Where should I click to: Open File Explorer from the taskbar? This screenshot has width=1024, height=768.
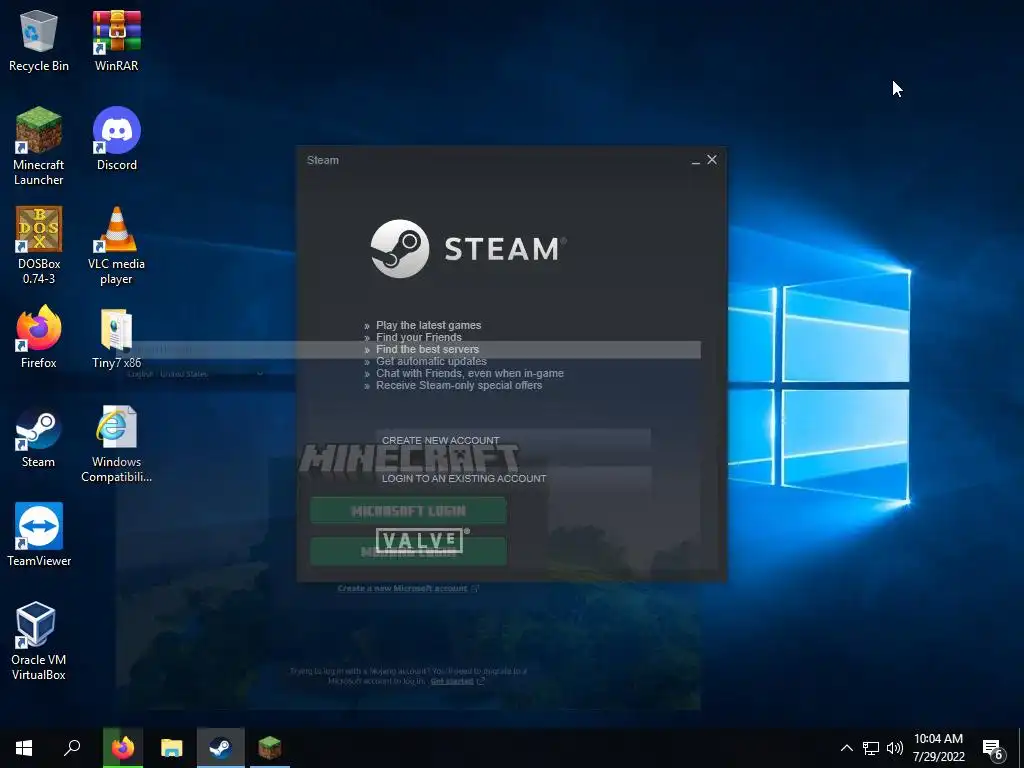(172, 748)
